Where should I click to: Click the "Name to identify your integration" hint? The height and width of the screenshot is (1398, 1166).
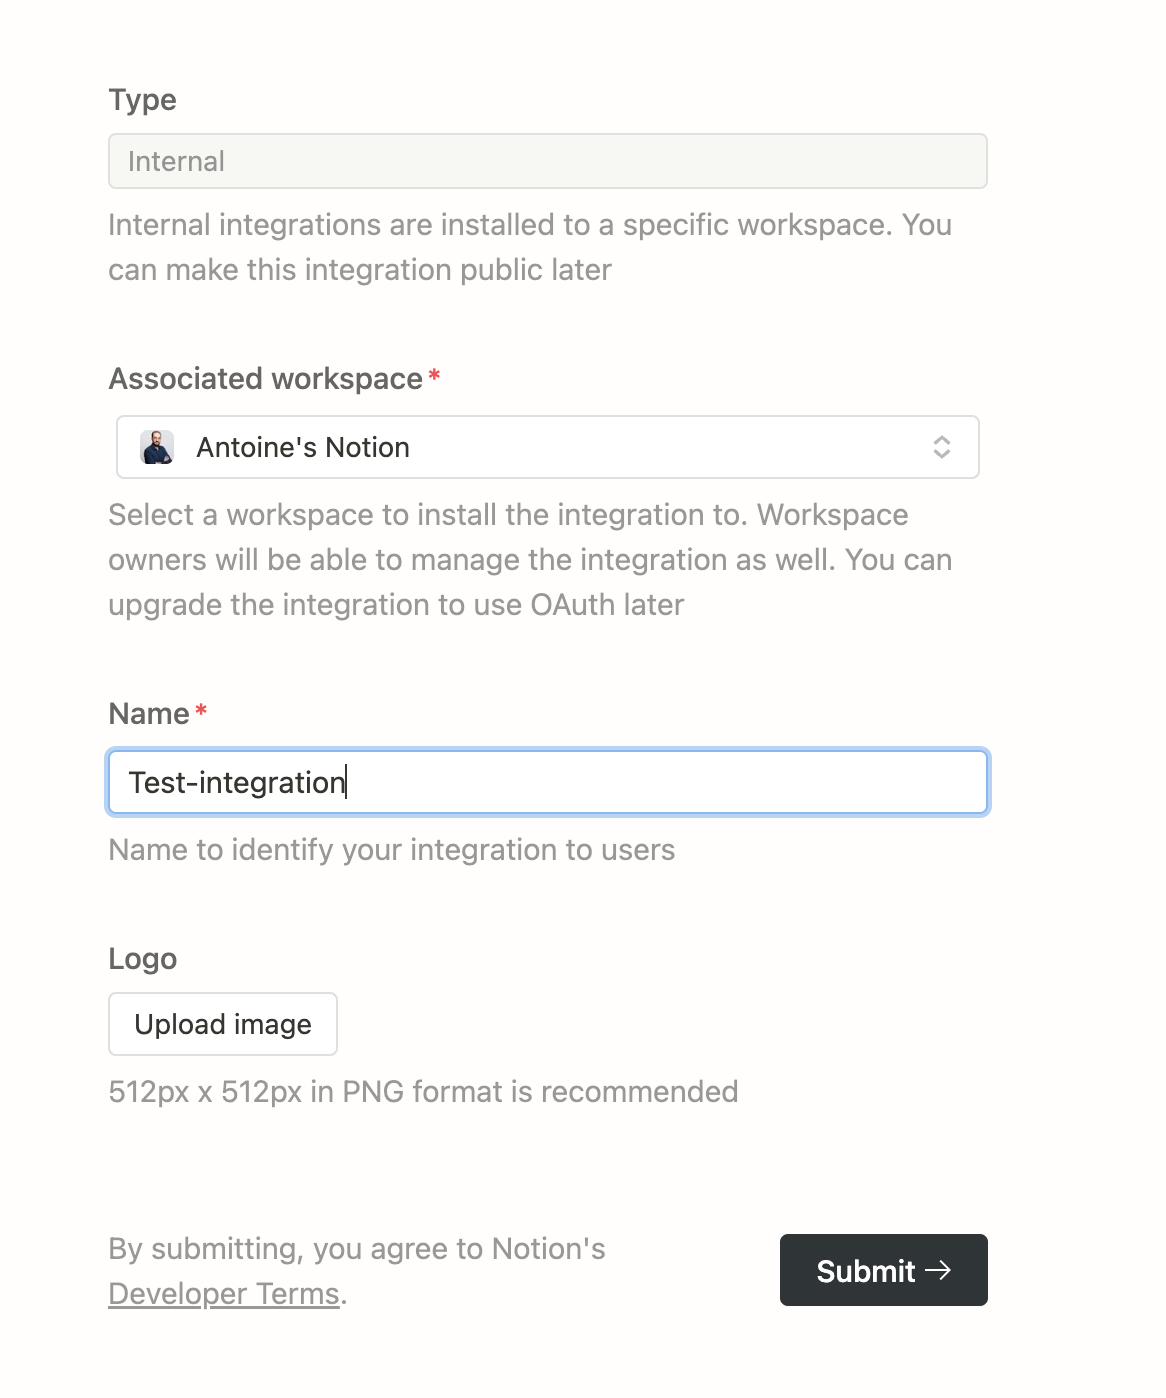click(391, 850)
